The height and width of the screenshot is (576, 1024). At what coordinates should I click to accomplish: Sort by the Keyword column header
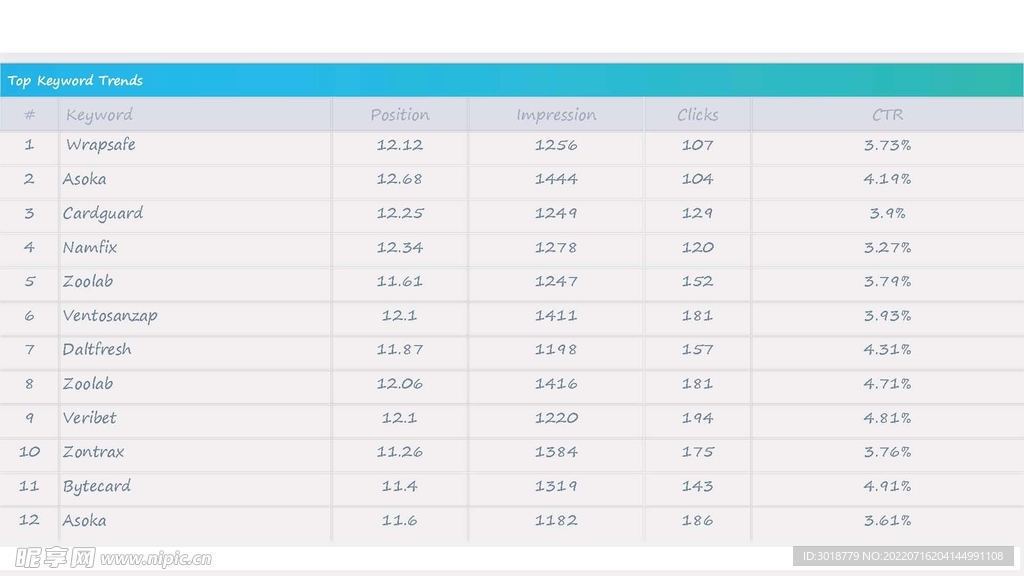pyautogui.click(x=99, y=115)
